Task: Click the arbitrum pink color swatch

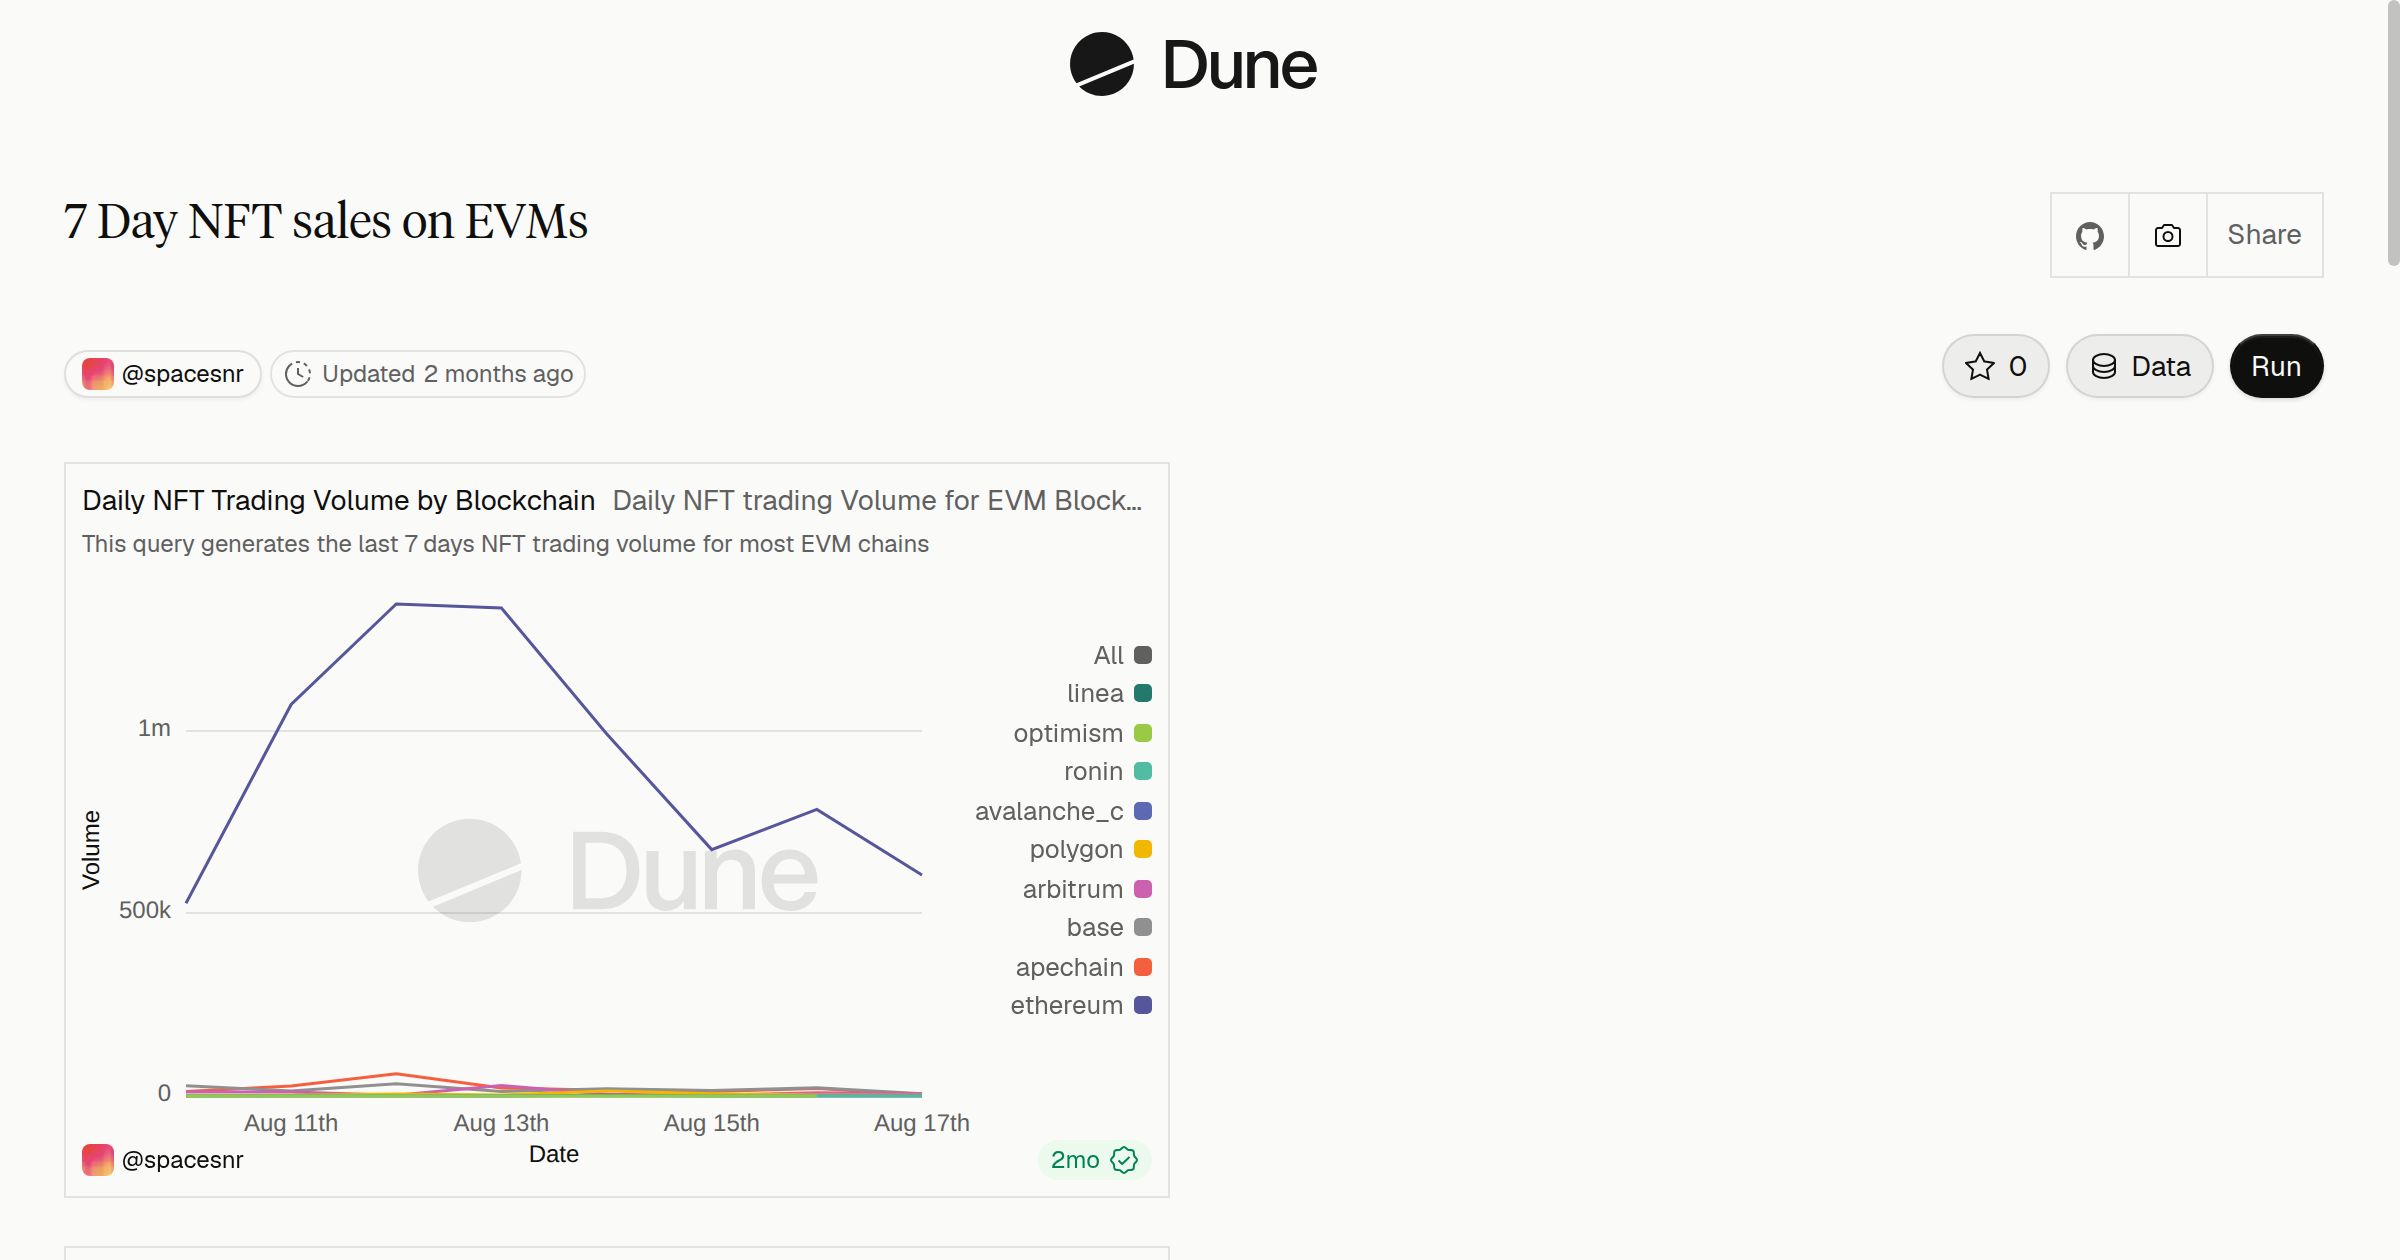Action: point(1143,889)
